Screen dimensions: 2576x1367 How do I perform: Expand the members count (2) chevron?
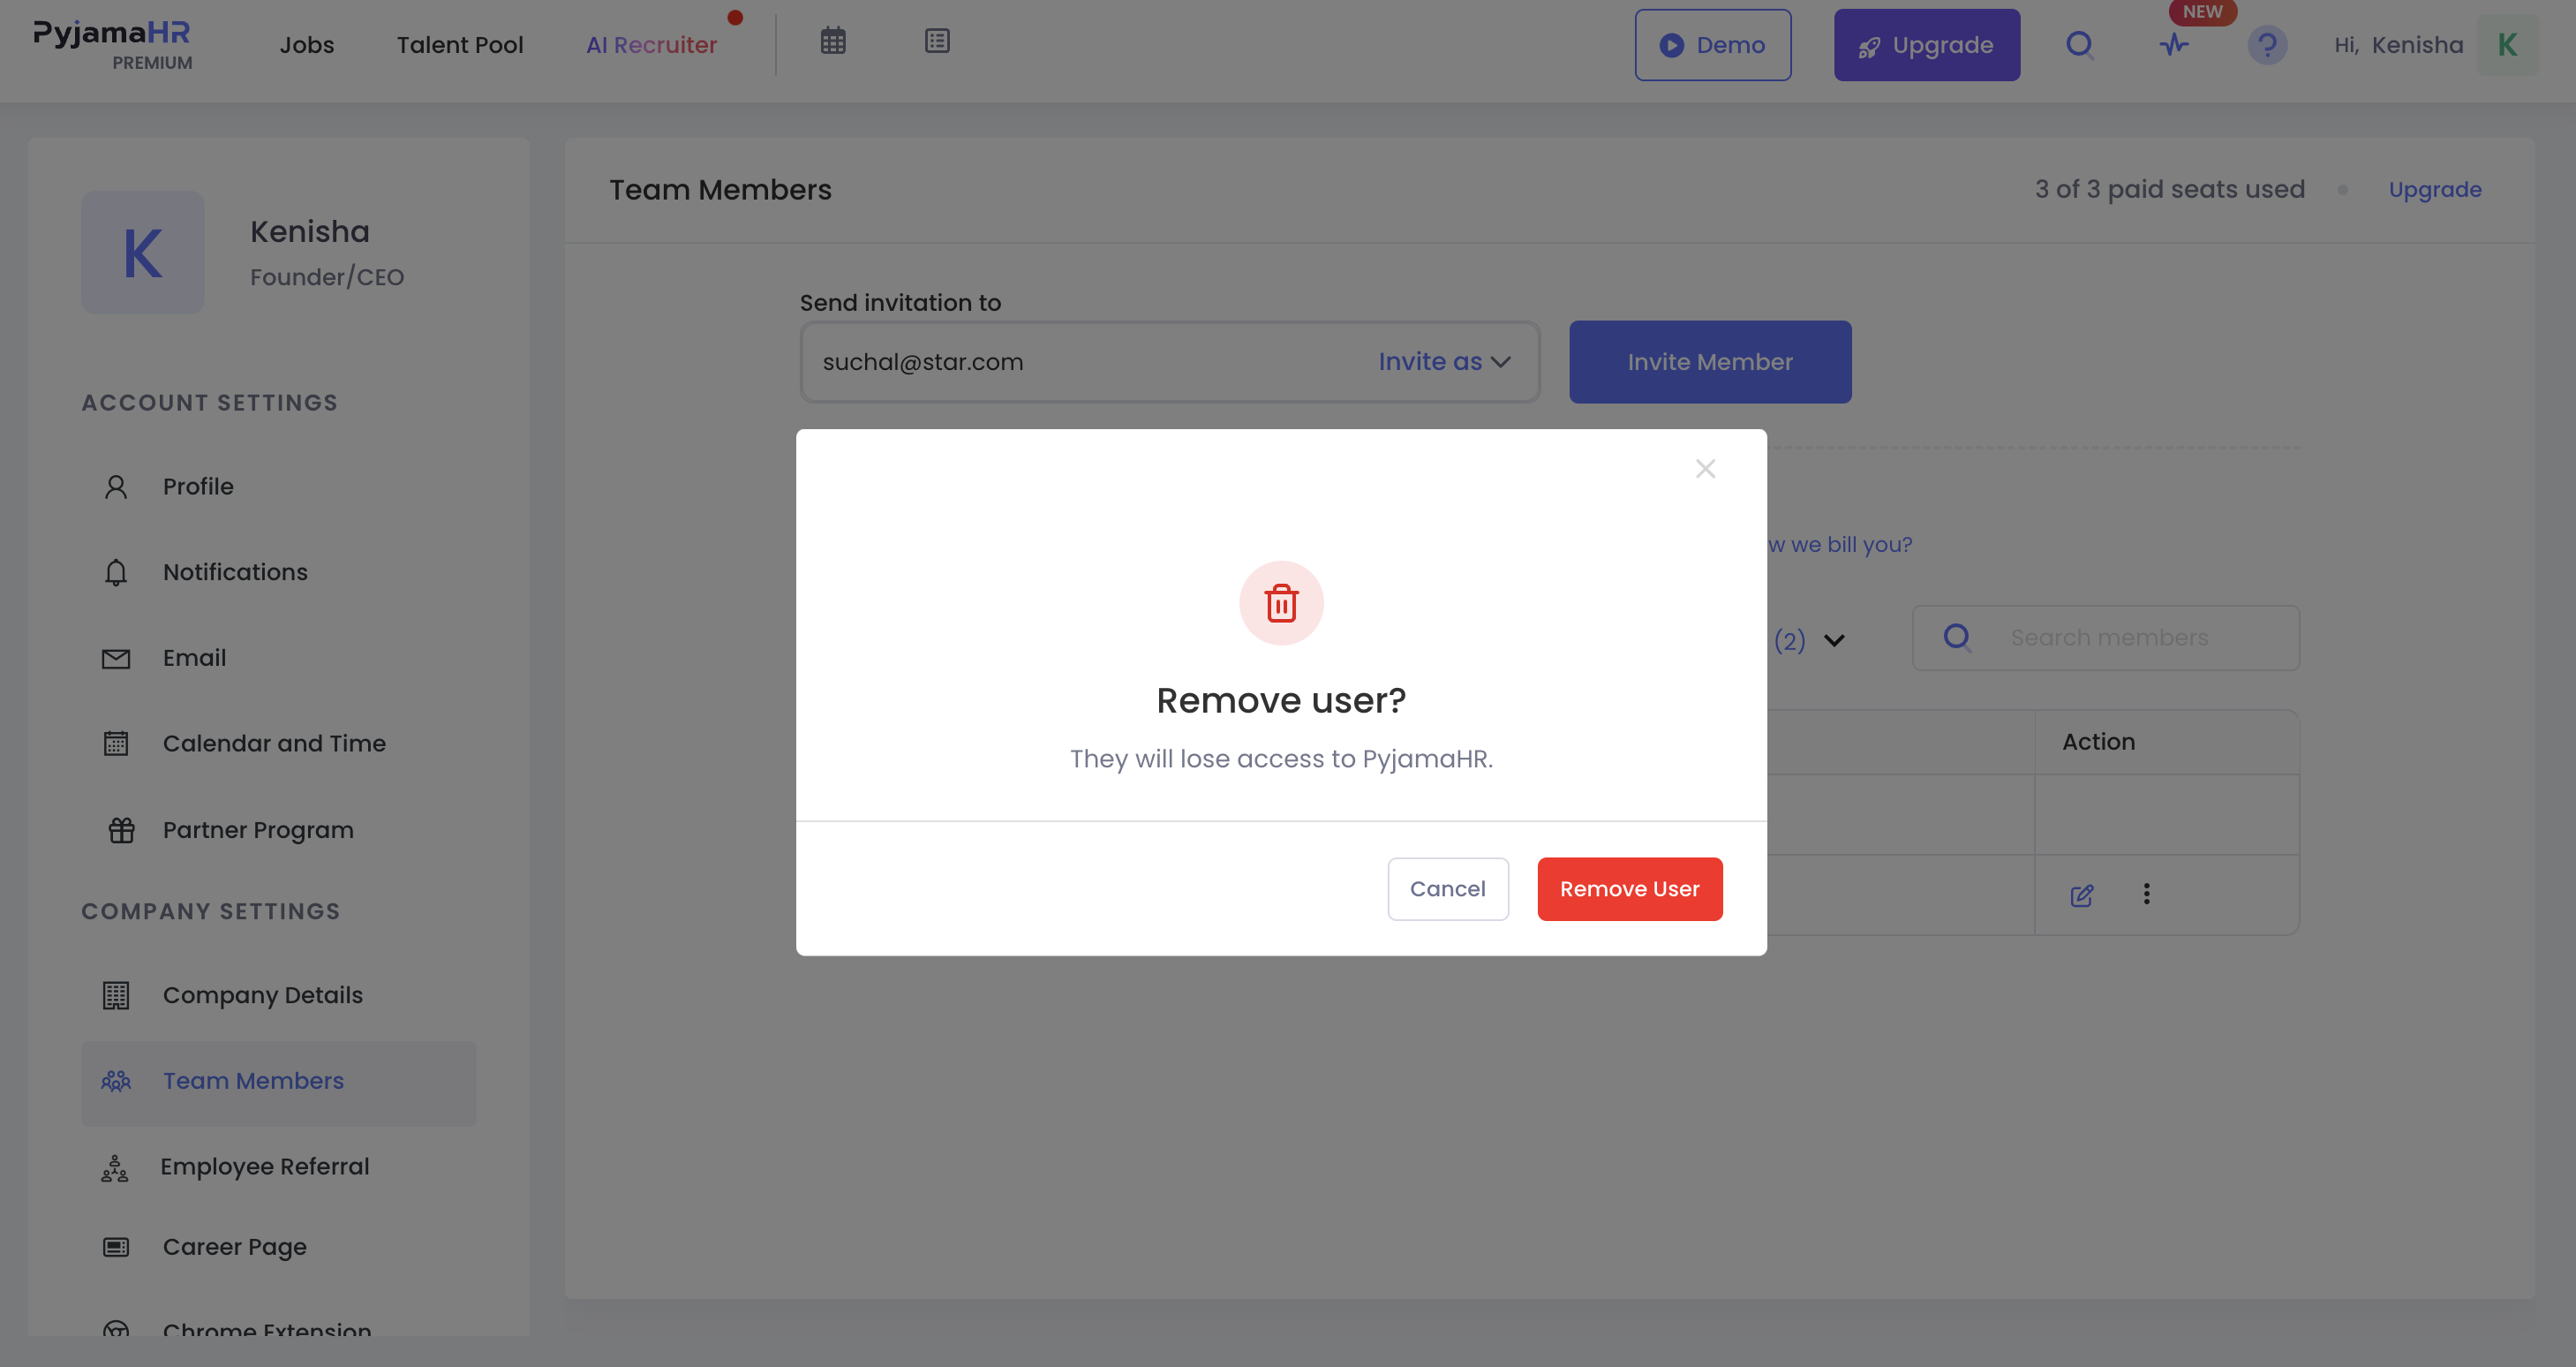click(1834, 640)
